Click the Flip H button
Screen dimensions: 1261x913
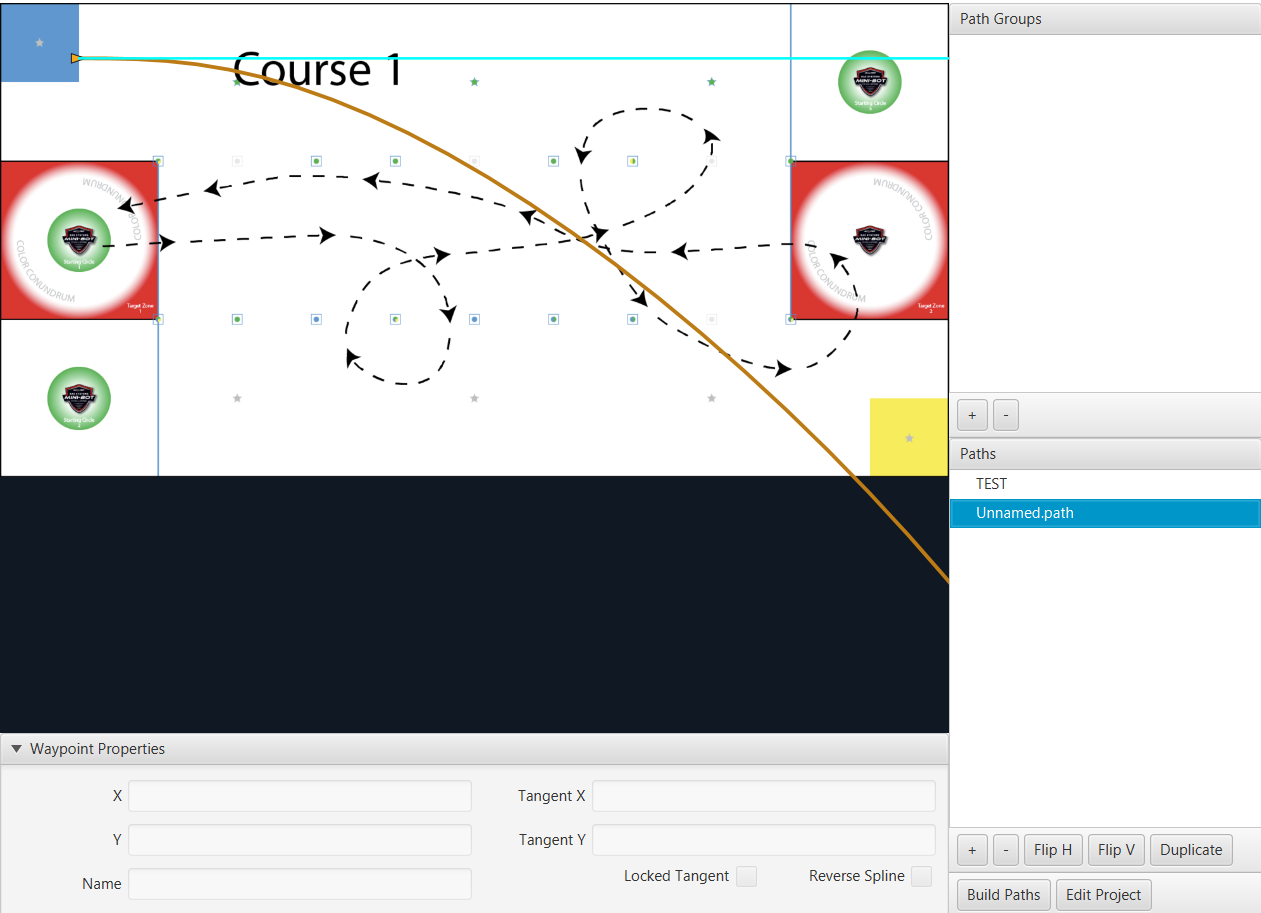coord(1053,850)
